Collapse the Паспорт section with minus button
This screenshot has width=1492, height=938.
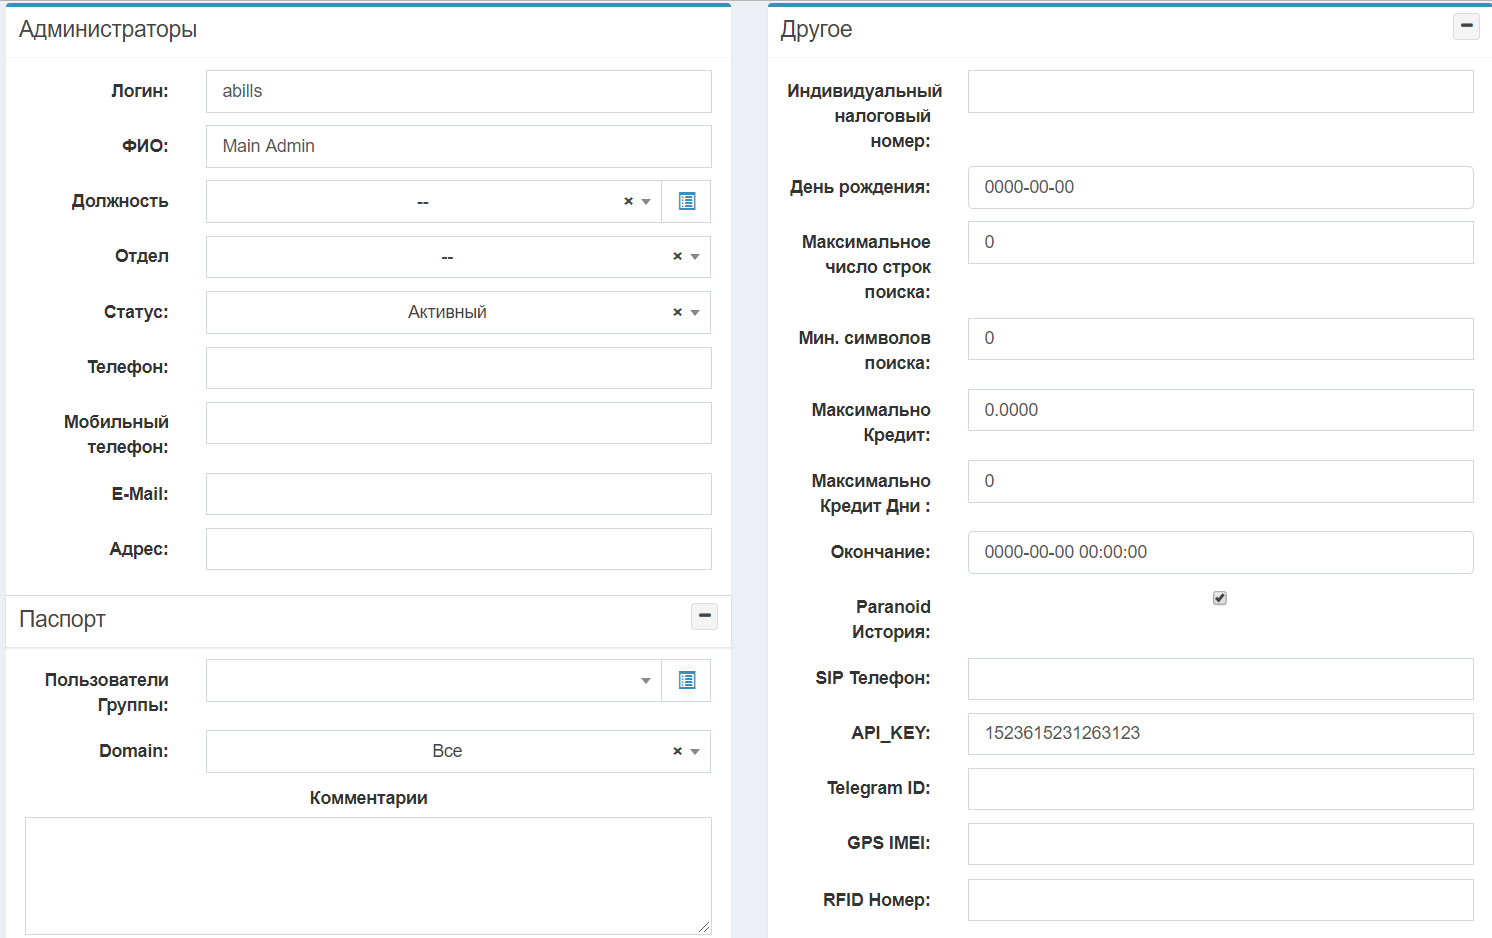coord(704,616)
